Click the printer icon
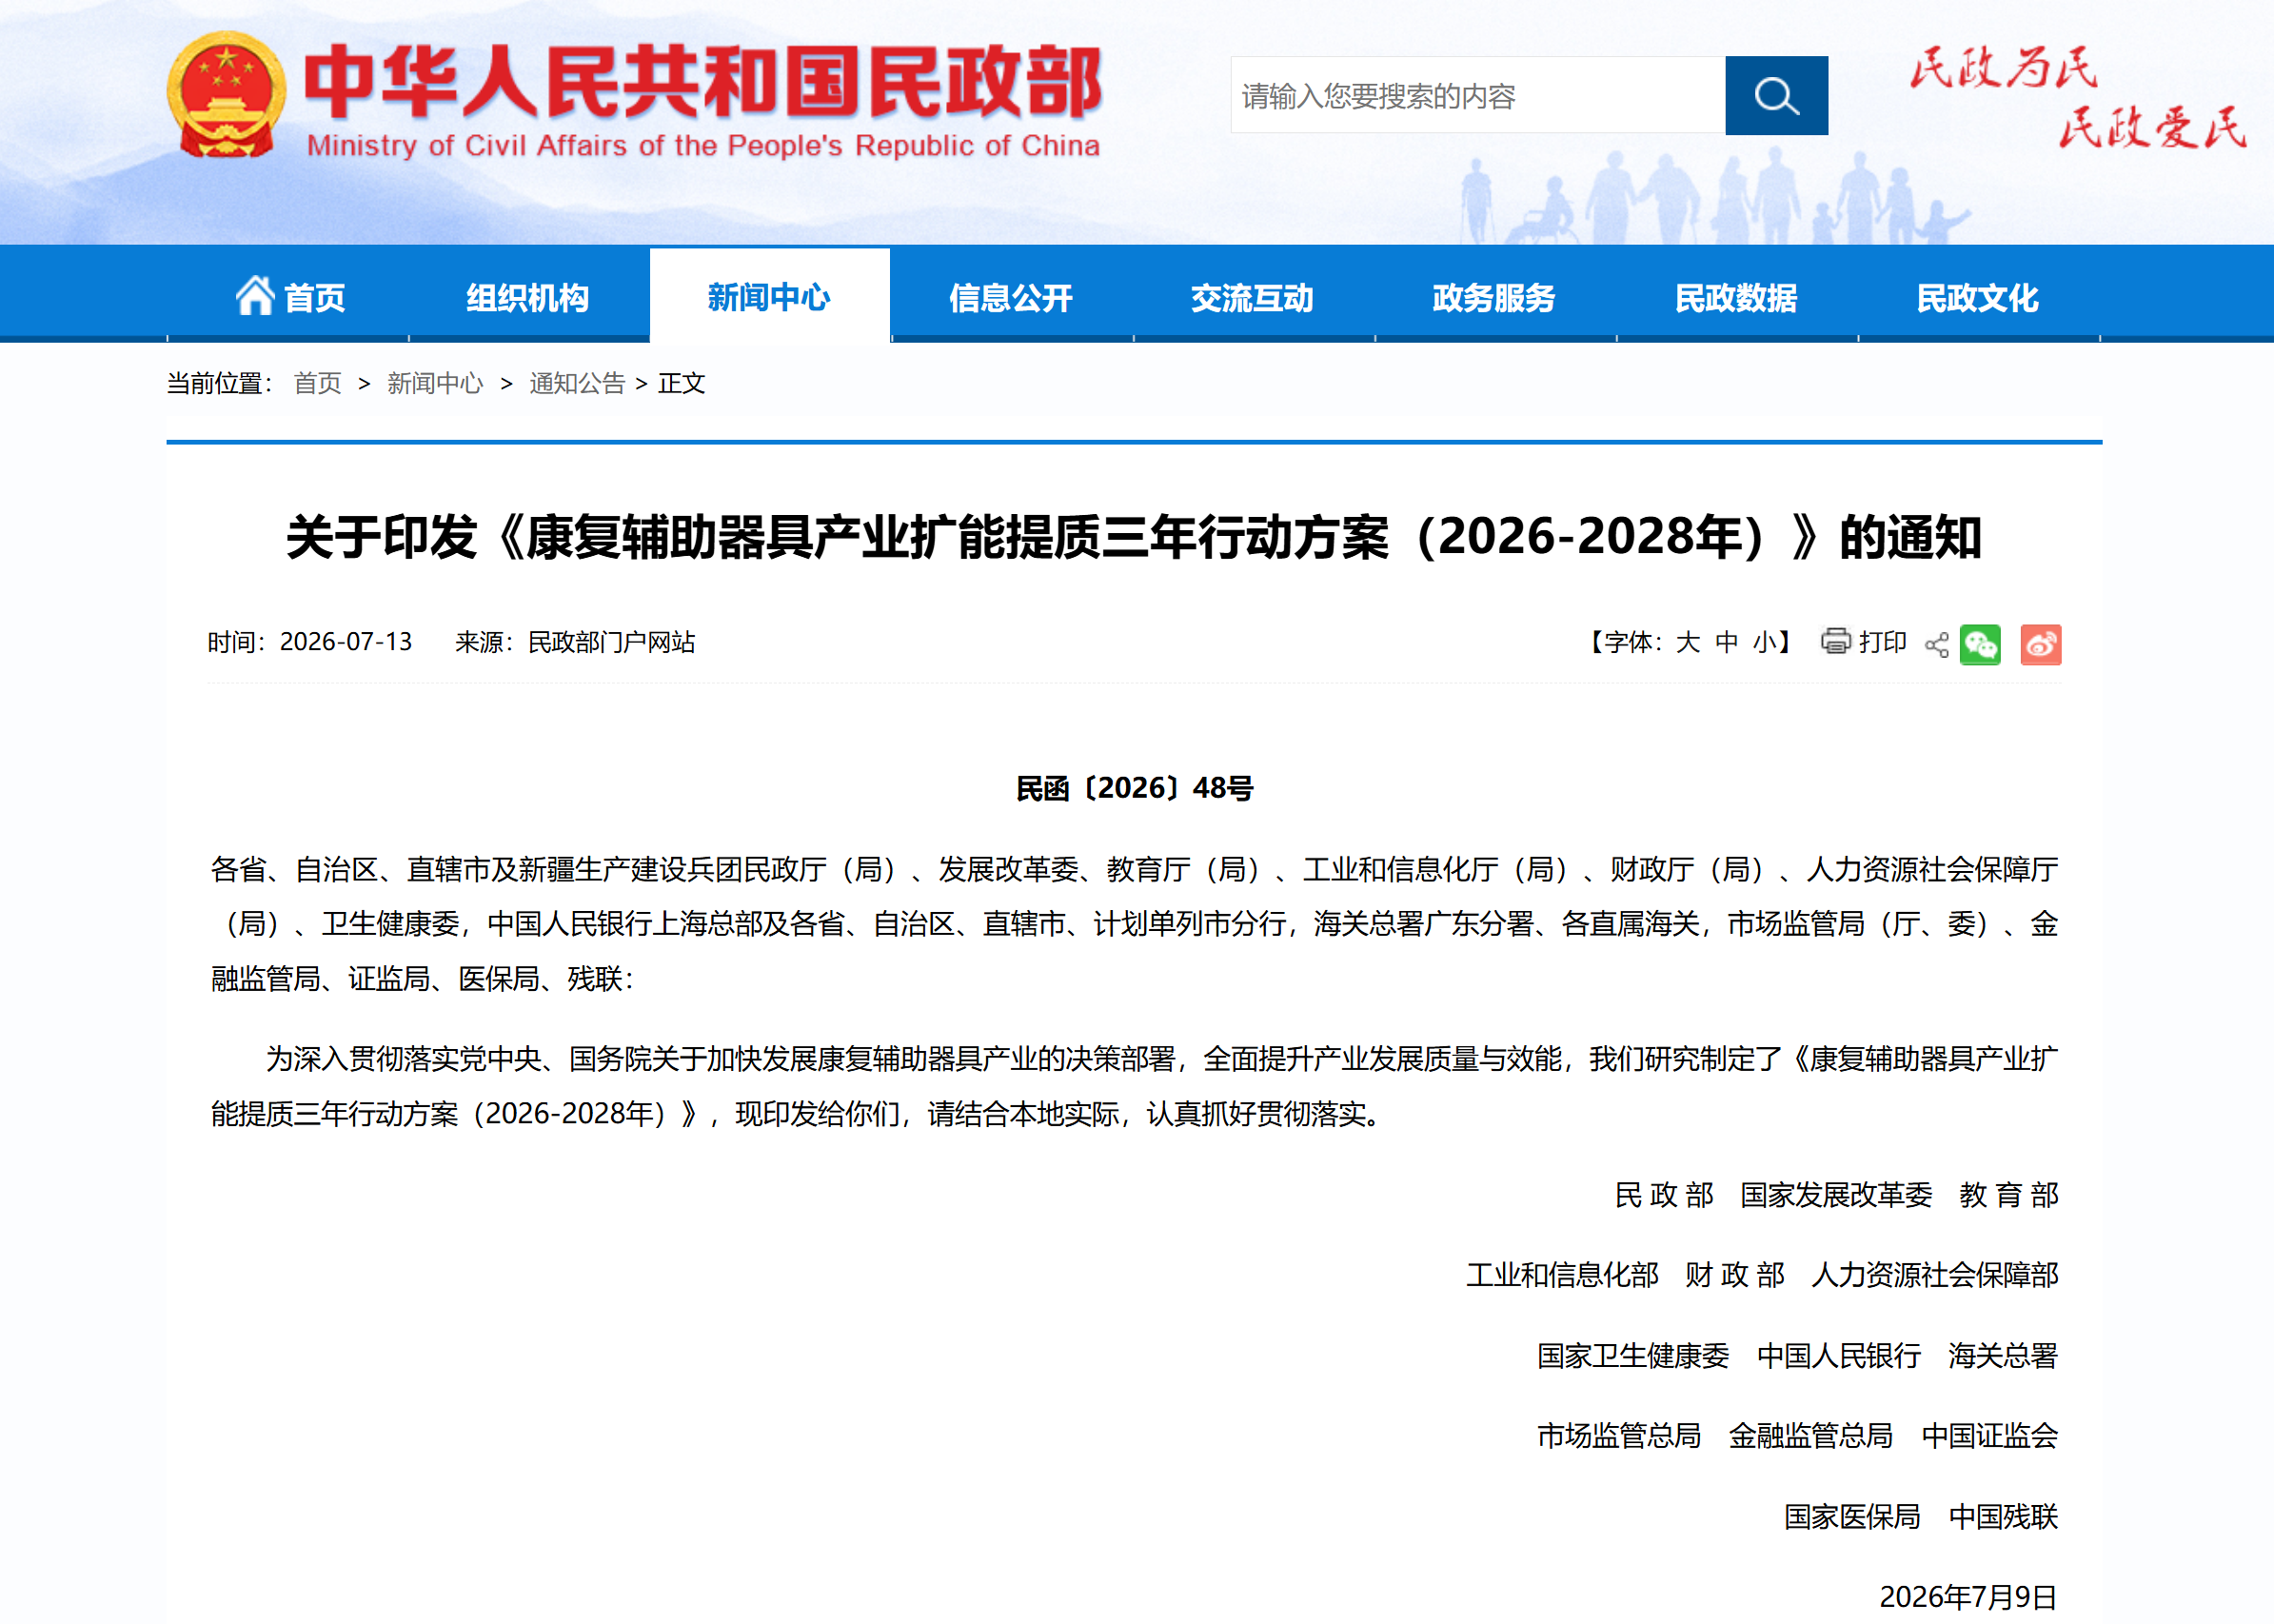Viewport: 2274px width, 1624px height. pyautogui.click(x=1835, y=641)
